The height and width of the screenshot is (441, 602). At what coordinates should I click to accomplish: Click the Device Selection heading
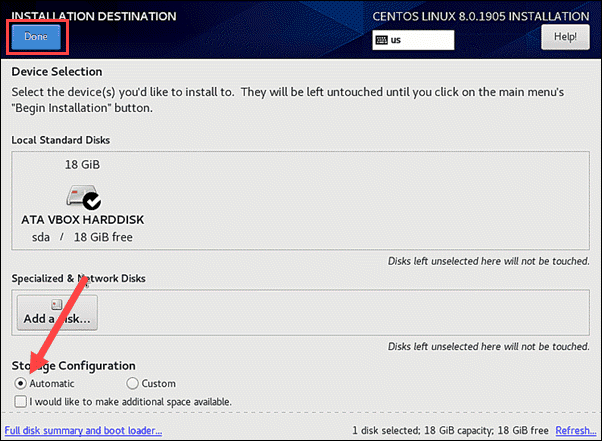57,72
